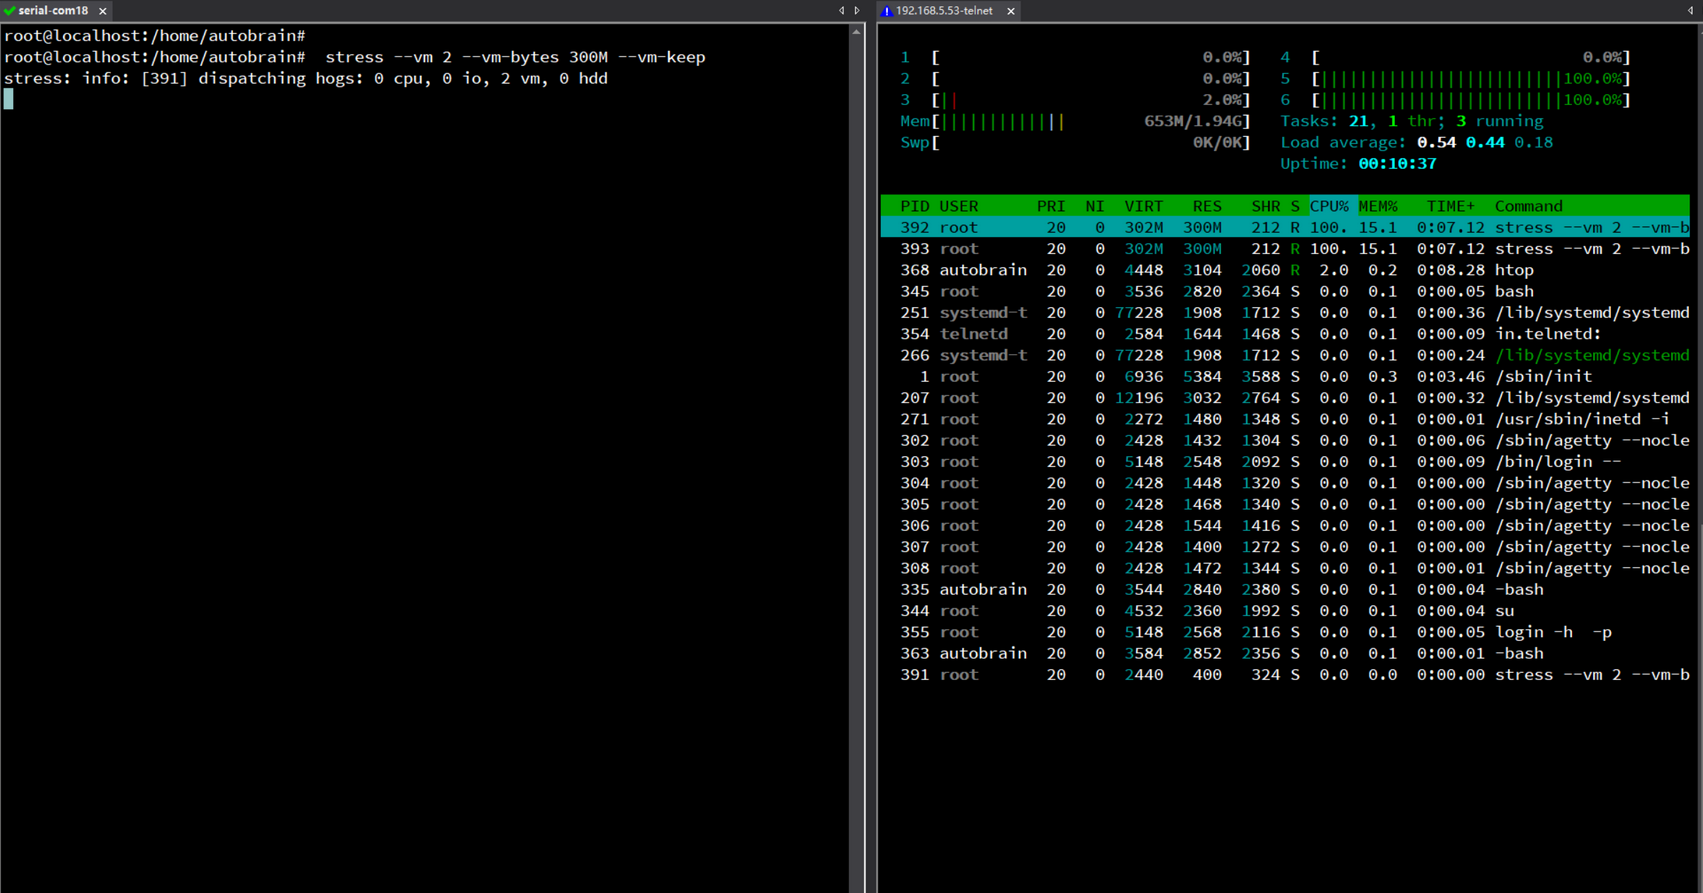
Task: Click the blue warning icon on telnet tab
Action: pos(886,11)
